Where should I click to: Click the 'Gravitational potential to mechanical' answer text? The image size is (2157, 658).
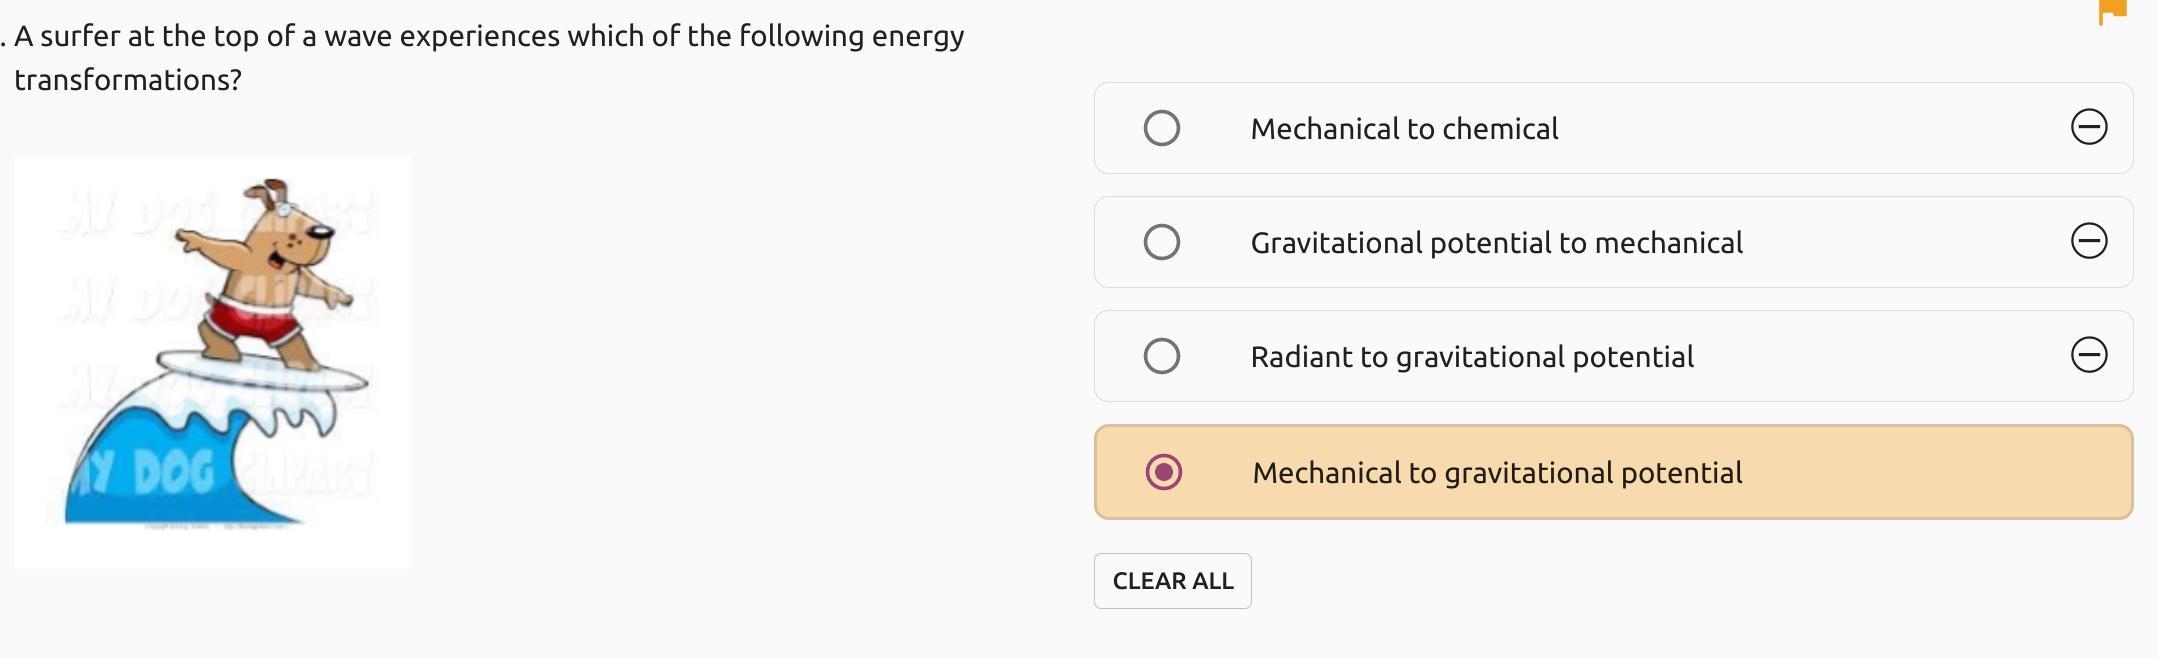(x=1496, y=243)
